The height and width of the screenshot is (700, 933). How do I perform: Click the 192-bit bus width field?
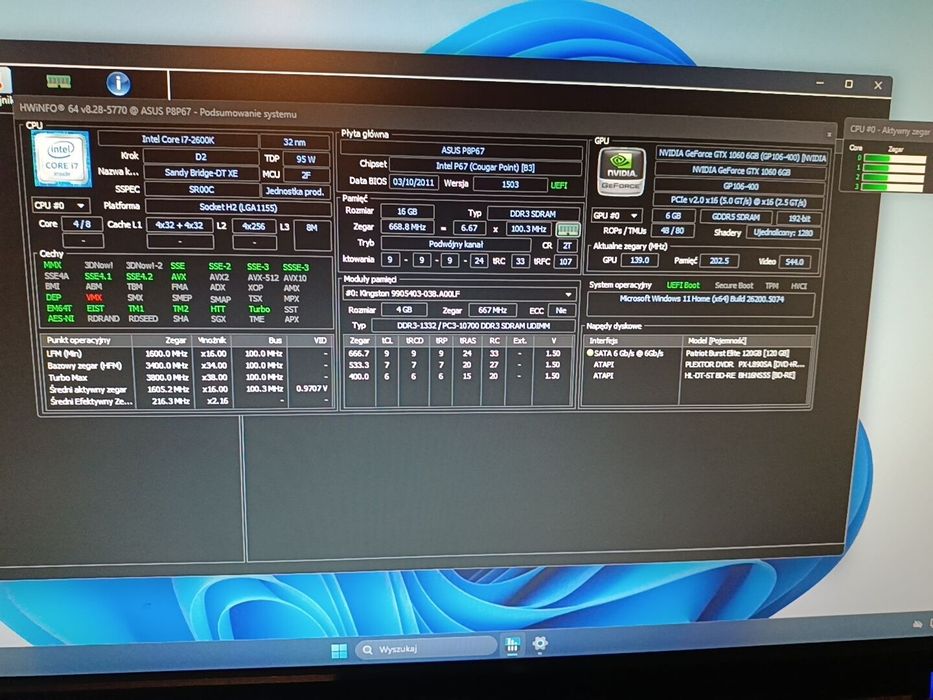(x=799, y=218)
